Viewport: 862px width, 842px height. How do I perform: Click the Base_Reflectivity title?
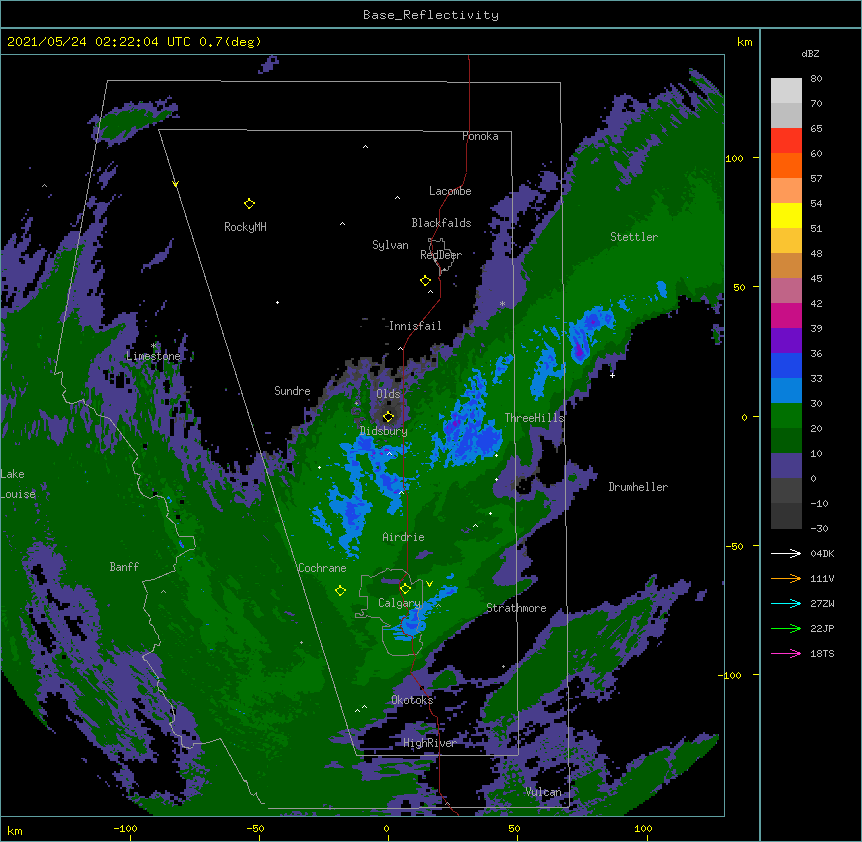tap(431, 15)
